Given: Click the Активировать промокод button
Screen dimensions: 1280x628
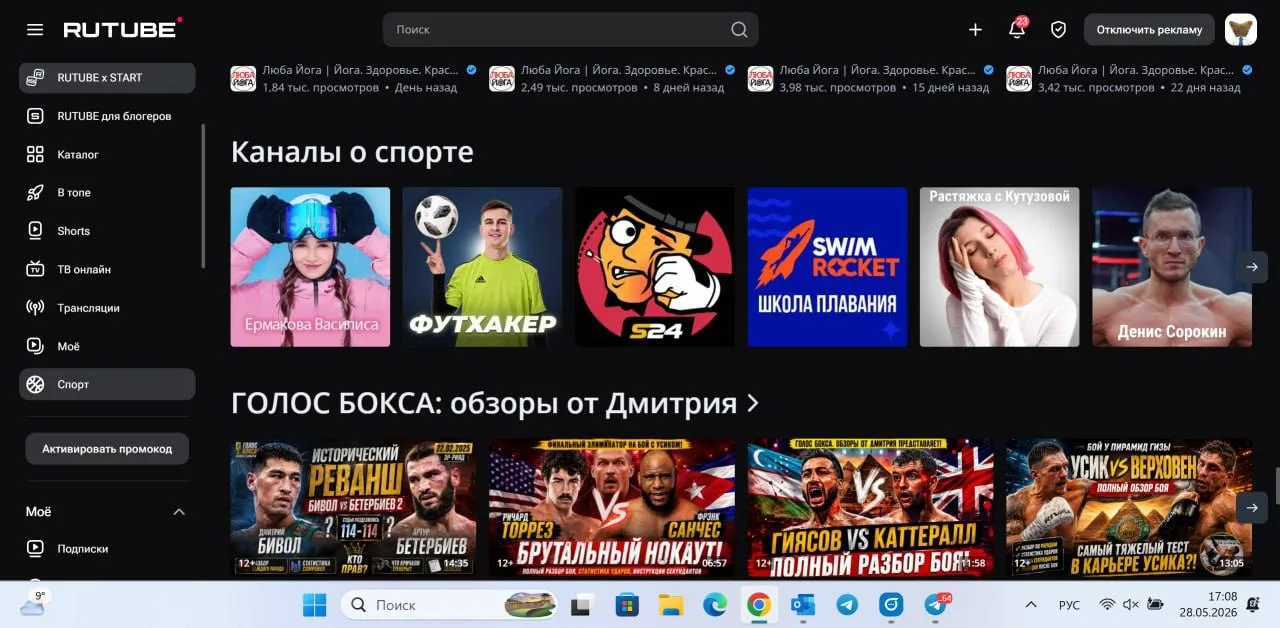Looking at the screenshot, I should 107,449.
